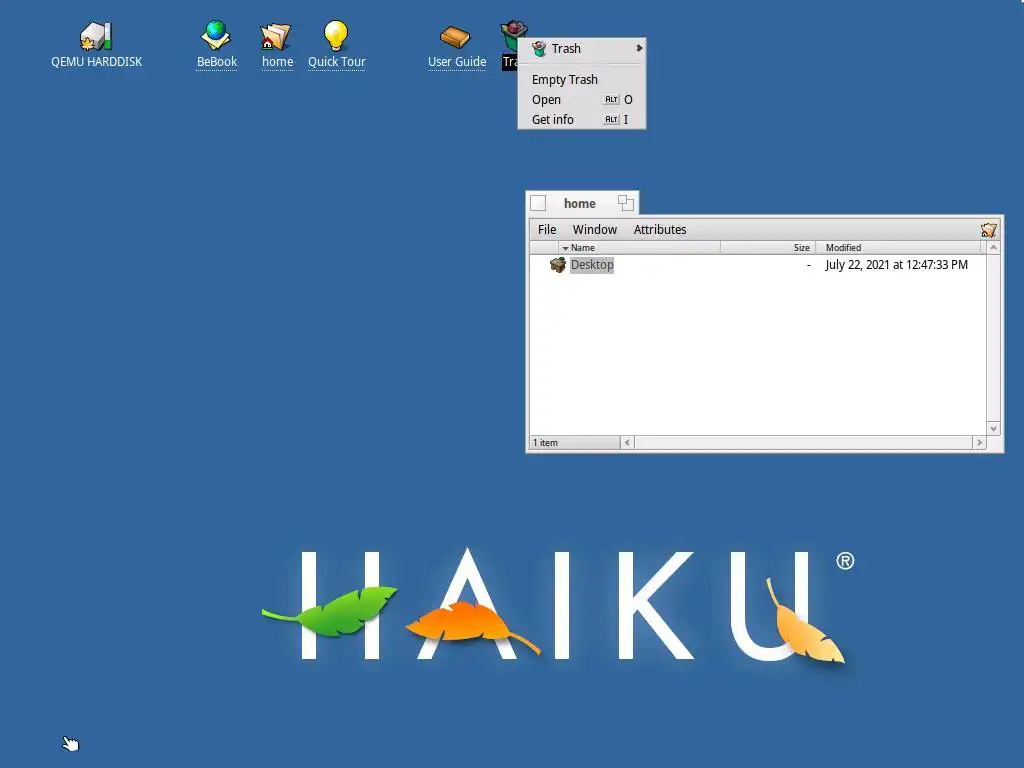Sort by the Size column header

pos(768,248)
